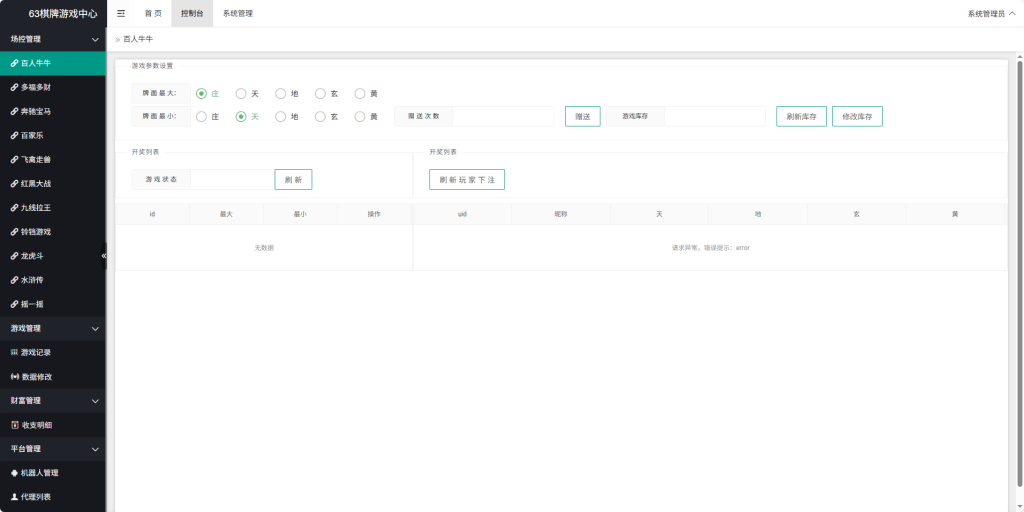Open the 系统管理员 user dropdown
Screen dimensions: 1024x512
(991, 14)
